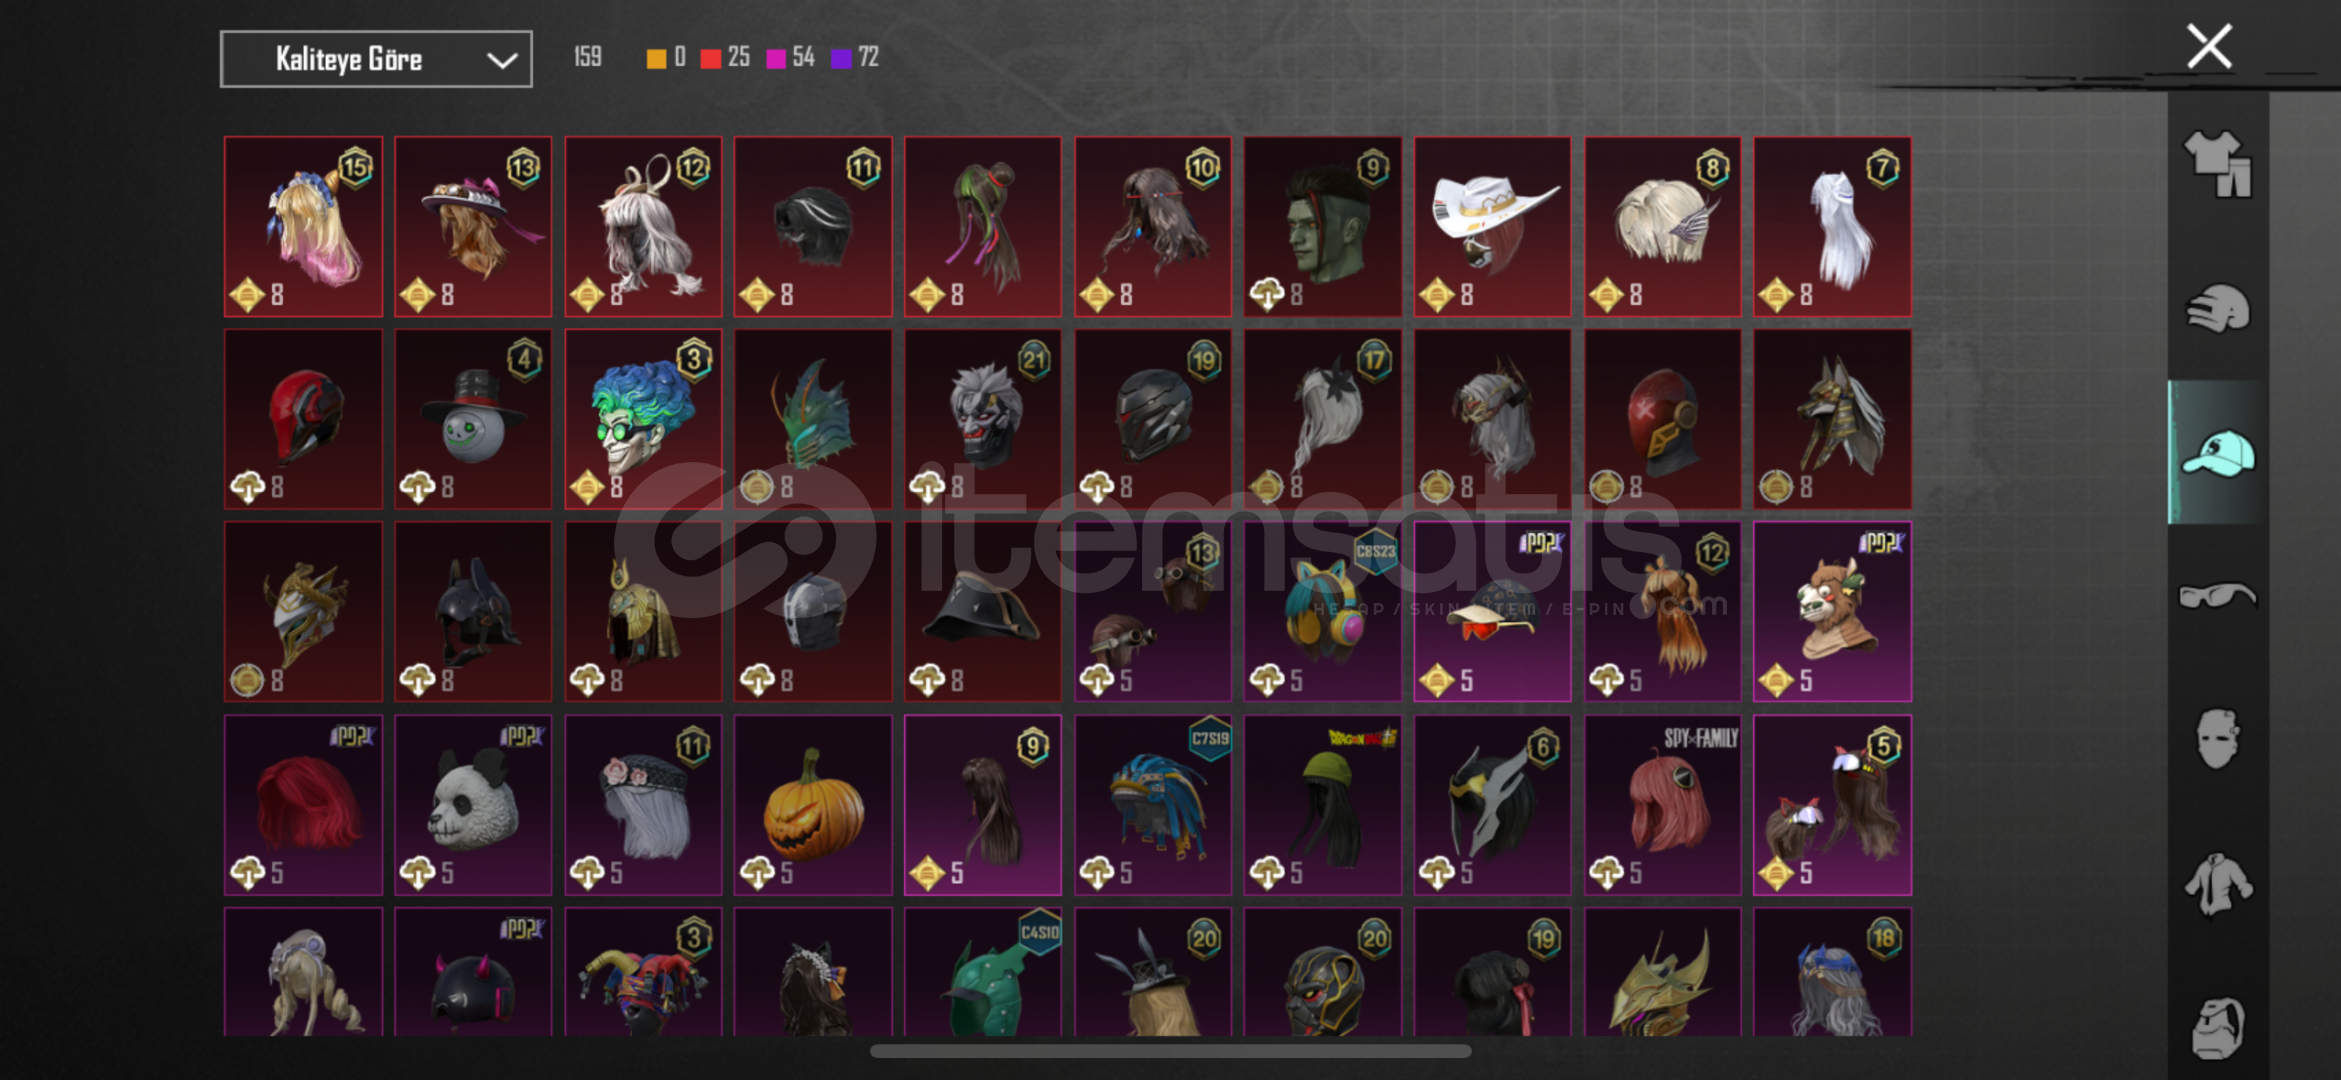
Task: Select the blue-haired joker mask item
Action: coord(643,420)
